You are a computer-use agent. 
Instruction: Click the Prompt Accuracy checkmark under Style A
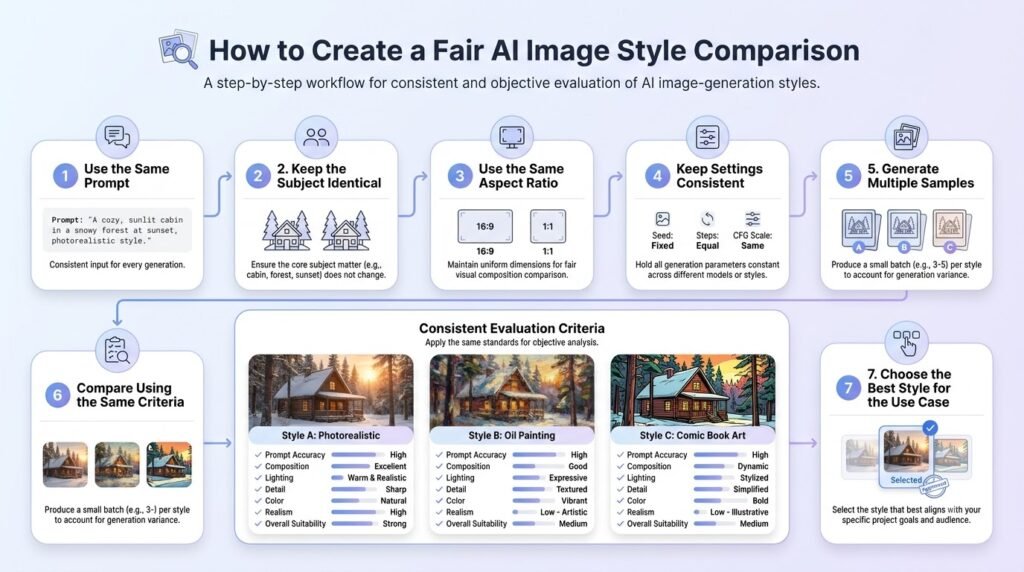(259, 454)
